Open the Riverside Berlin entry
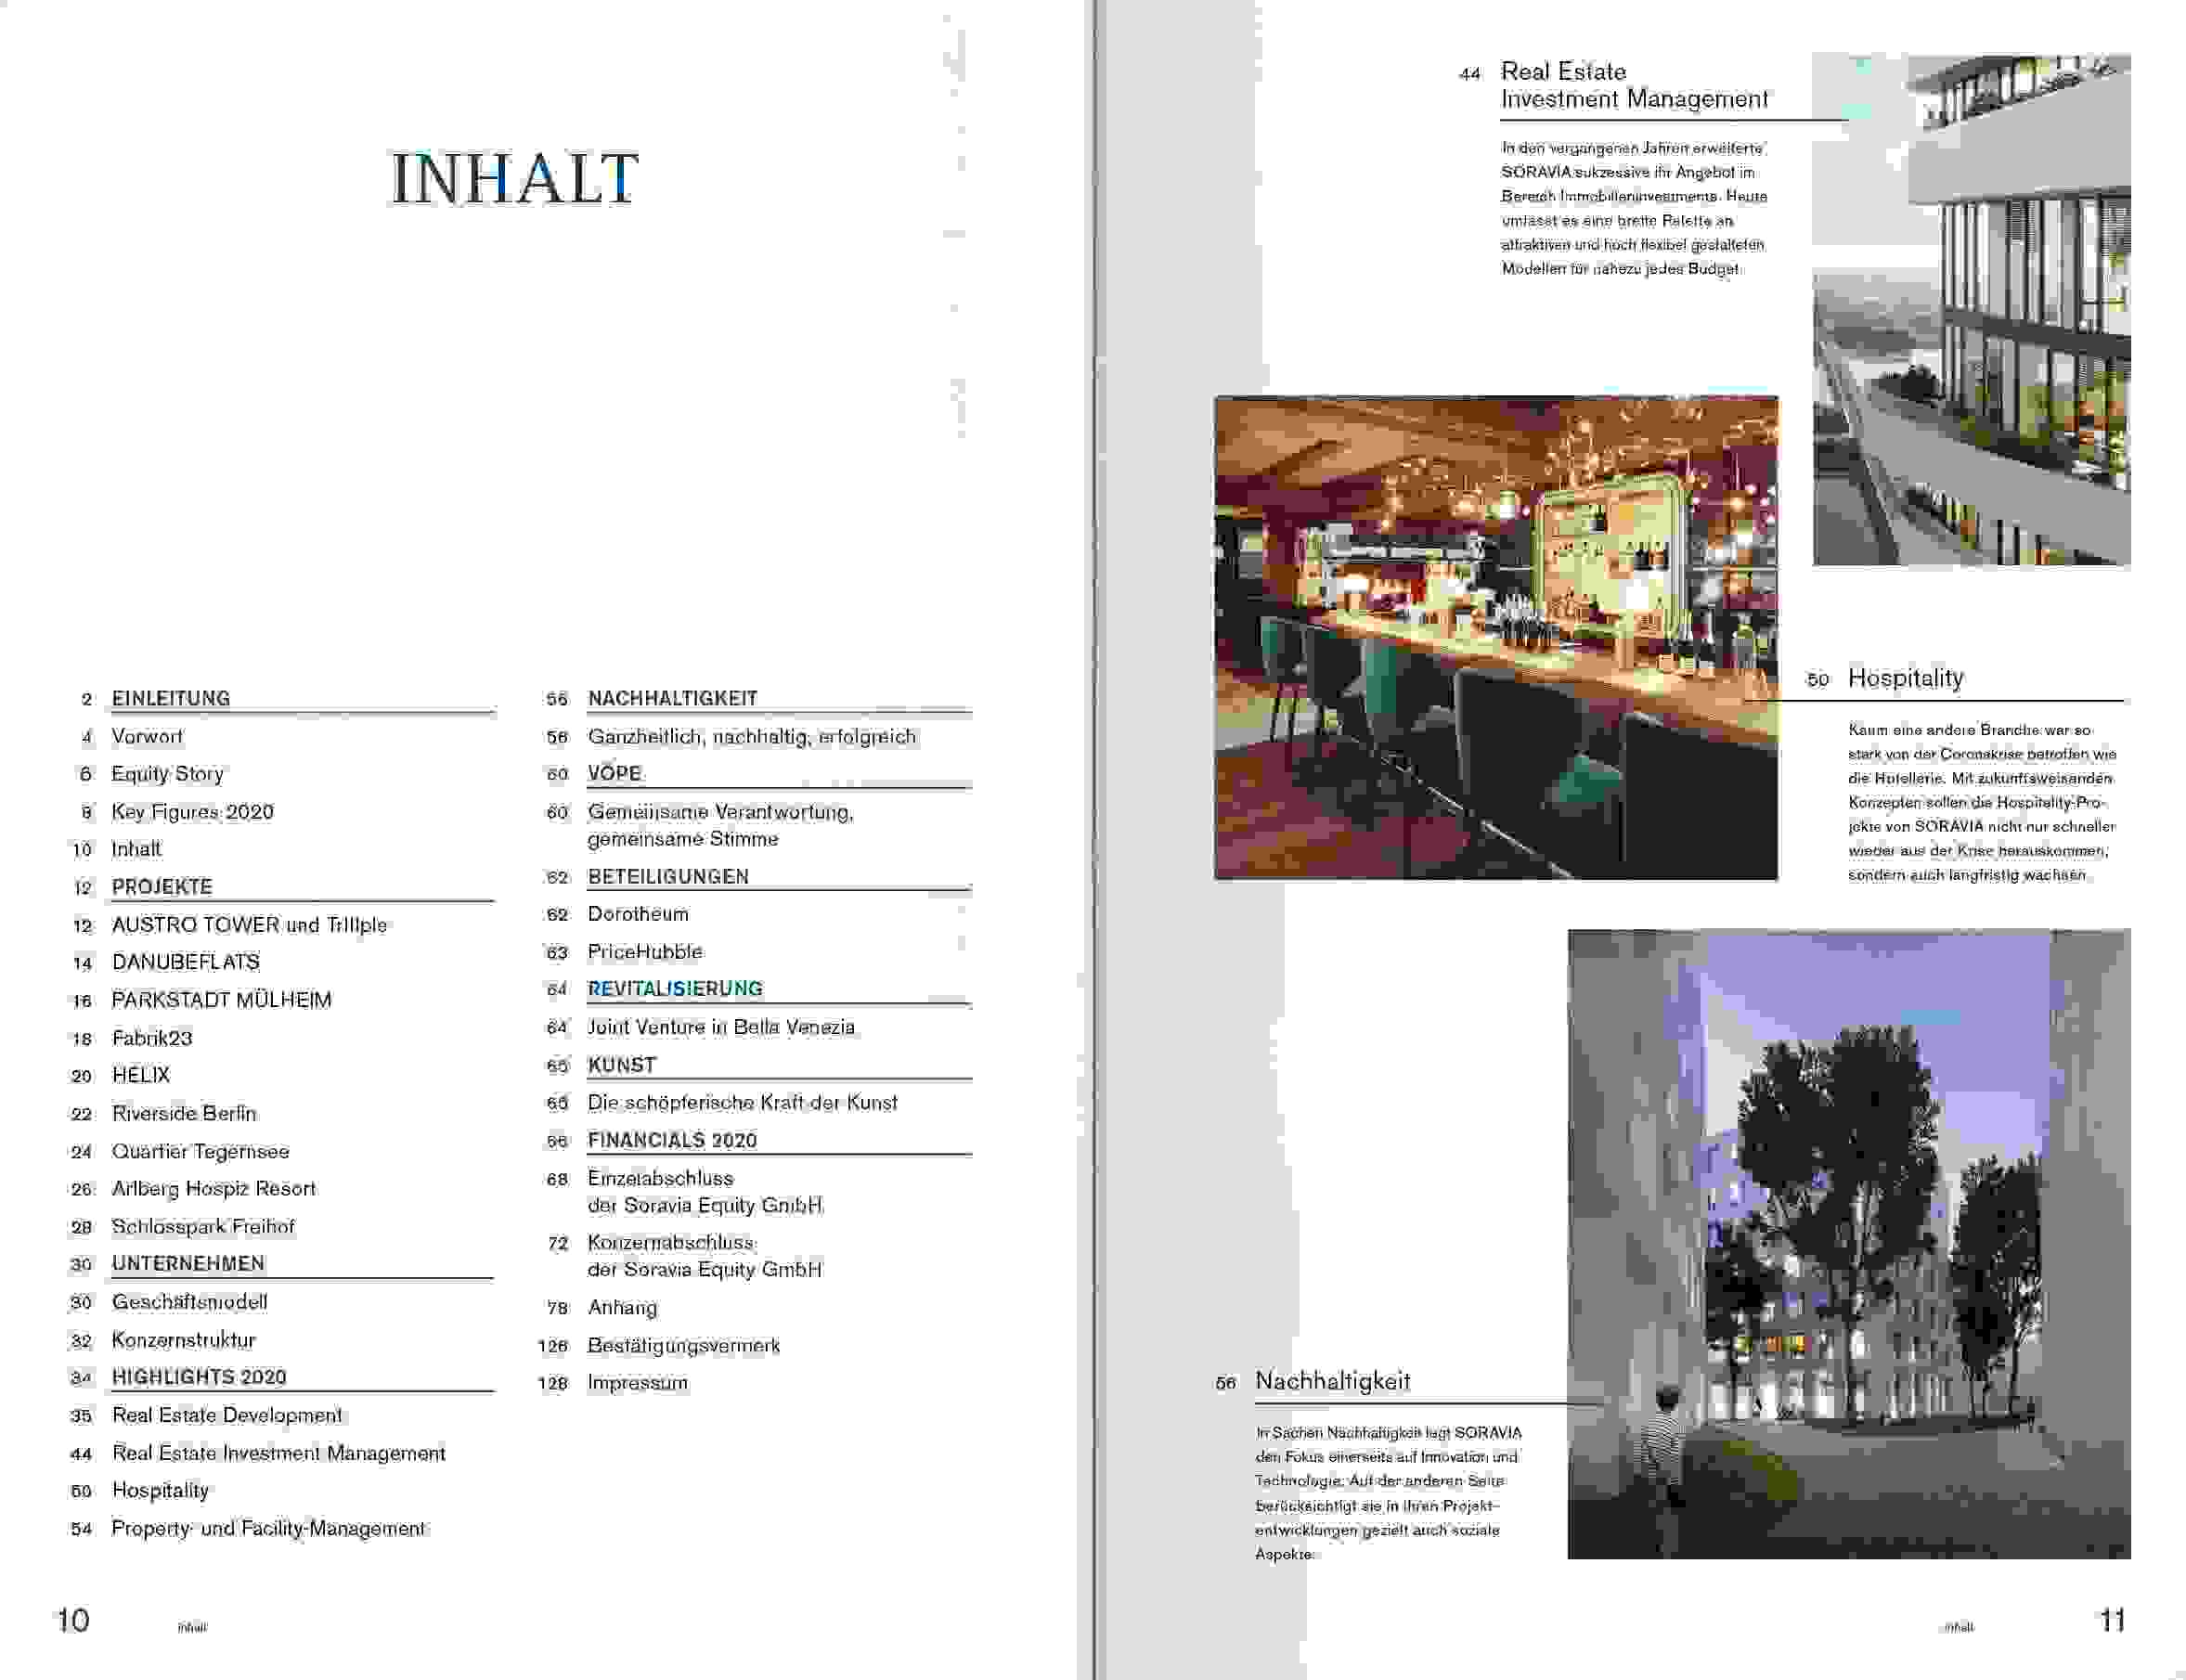The height and width of the screenshot is (1680, 2186). pyautogui.click(x=184, y=1113)
